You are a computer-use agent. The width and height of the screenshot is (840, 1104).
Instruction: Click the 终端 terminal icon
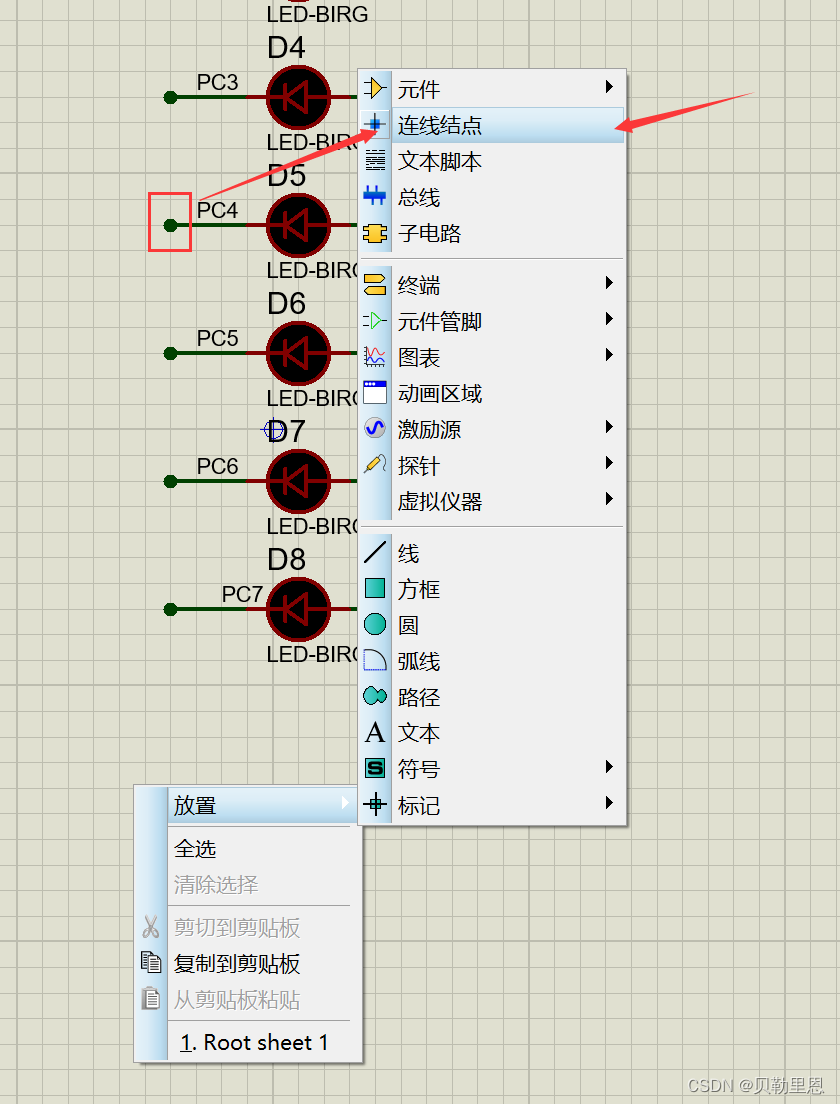[x=375, y=284]
